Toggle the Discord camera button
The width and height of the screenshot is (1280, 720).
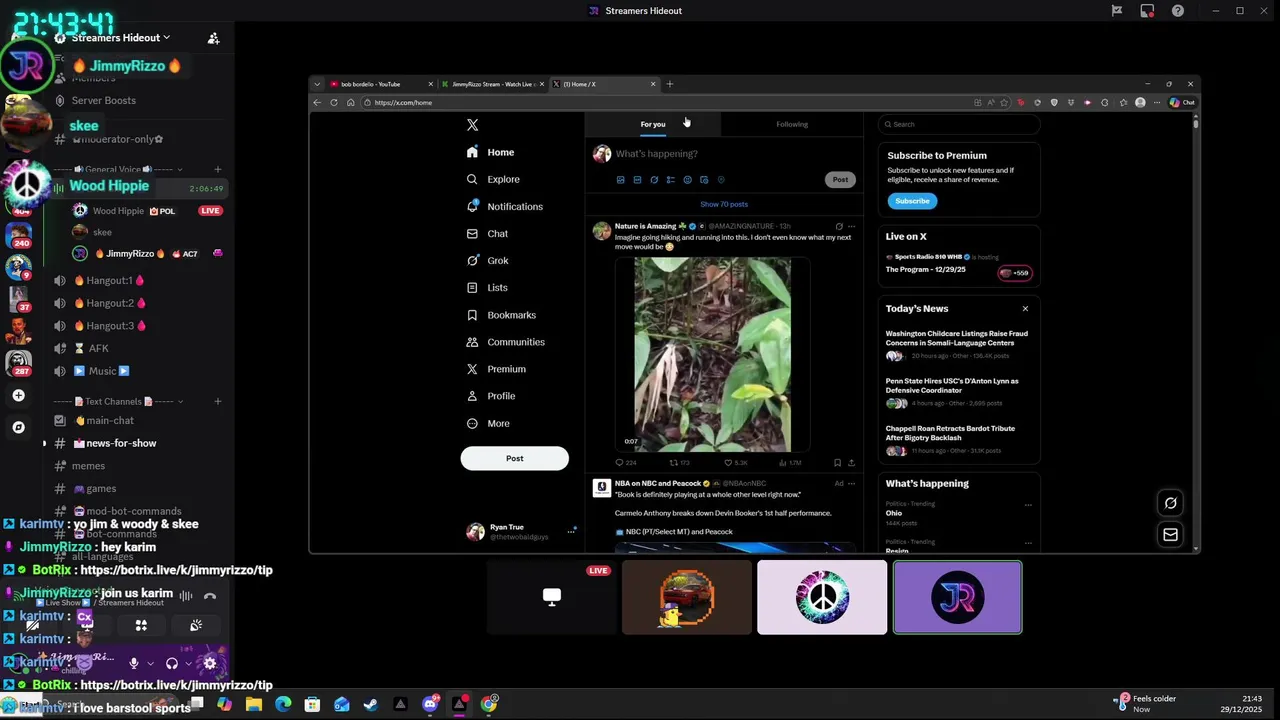33,625
